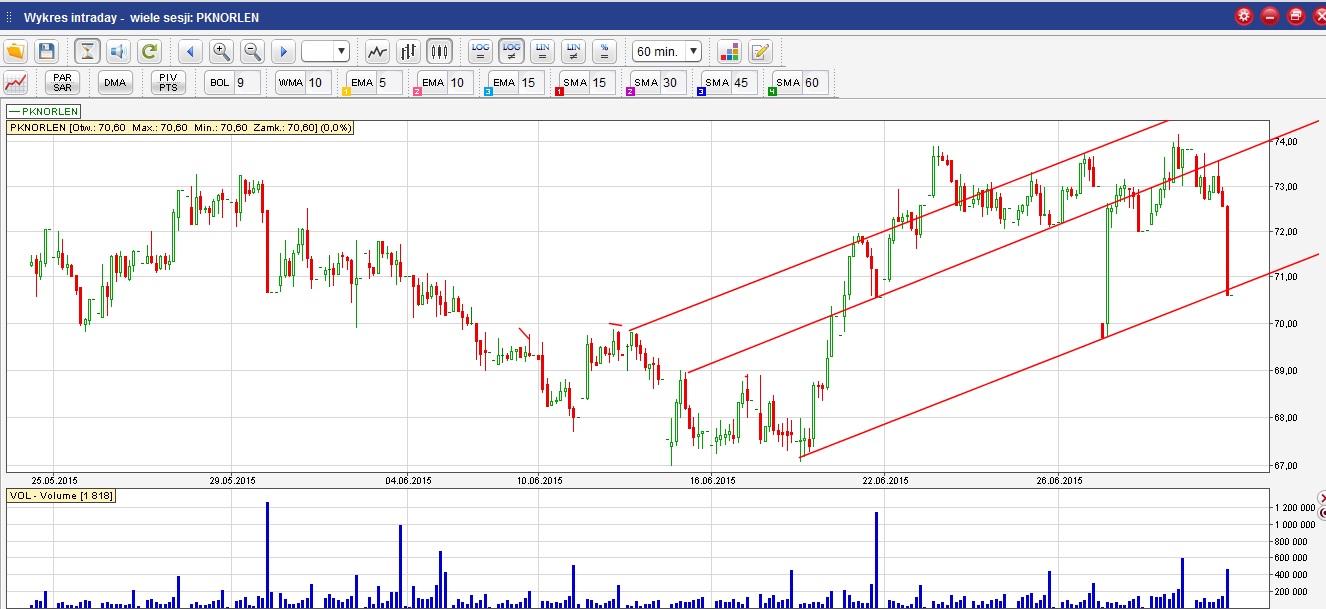Image resolution: width=1326 pixels, height=609 pixels.
Task: Click the open folder icon
Action: 15,51
